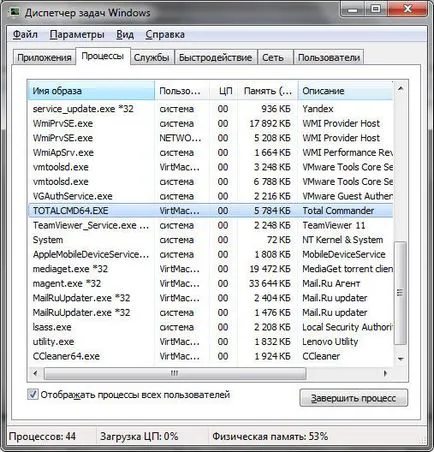Click the Завершить процесс button
Viewport: 434px width, 452px height.
(353, 398)
